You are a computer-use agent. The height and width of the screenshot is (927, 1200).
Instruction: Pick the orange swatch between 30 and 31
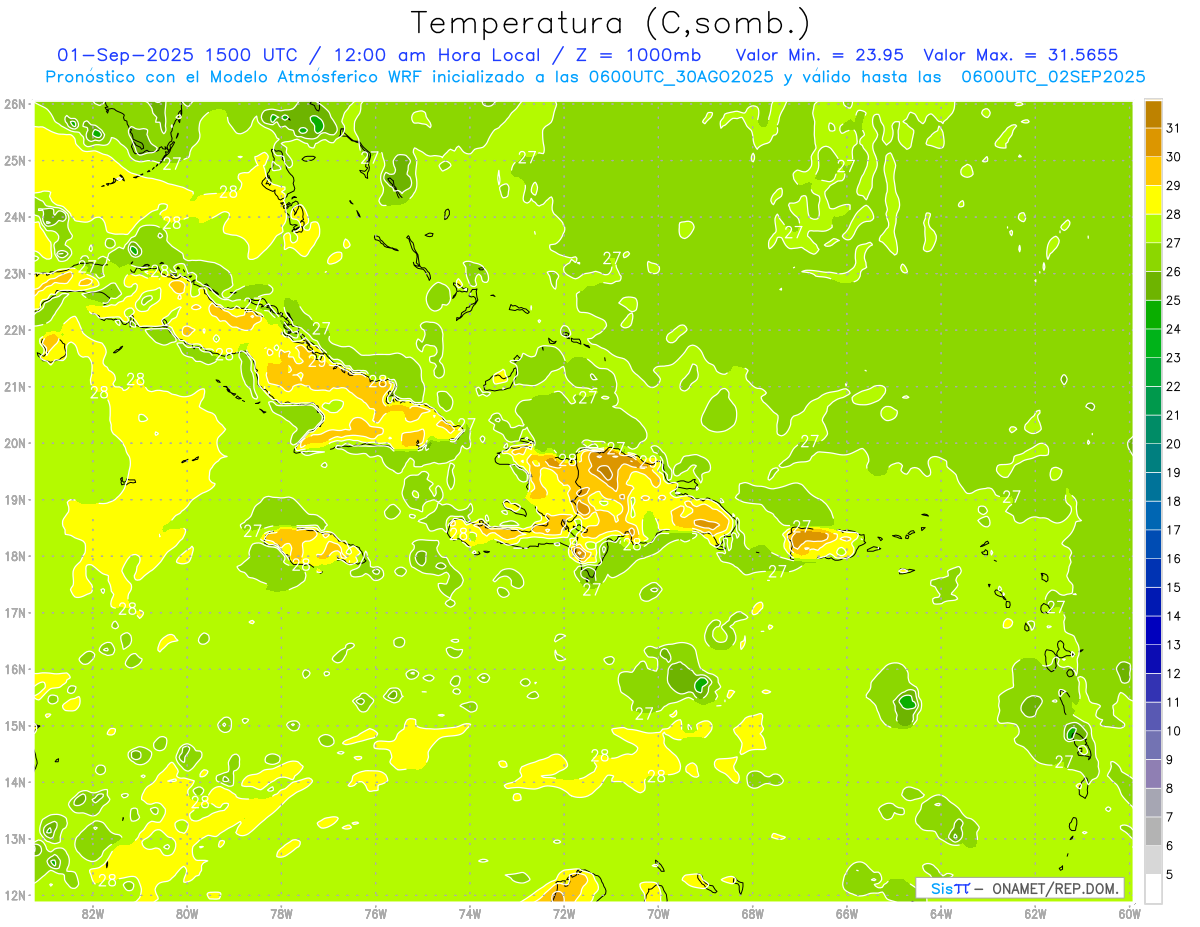point(1153,142)
